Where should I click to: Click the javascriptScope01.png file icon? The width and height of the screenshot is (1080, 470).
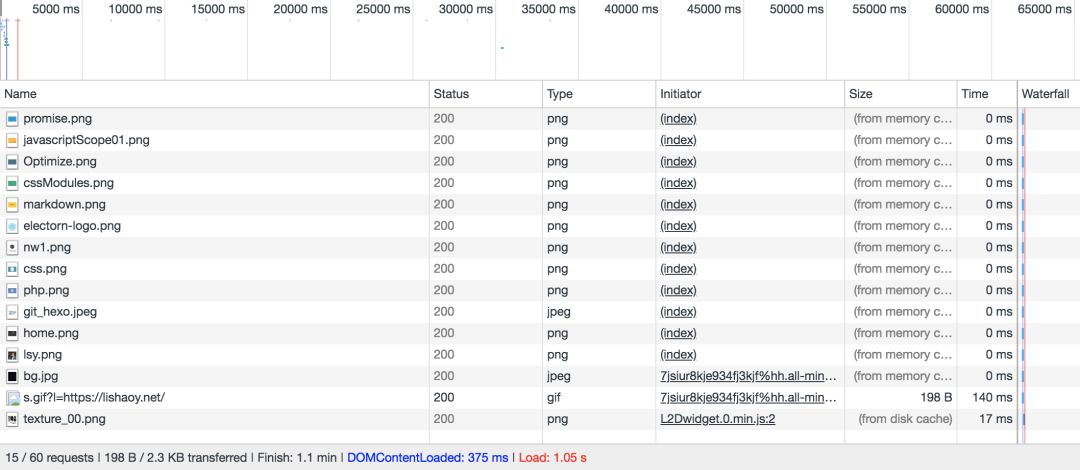12,140
